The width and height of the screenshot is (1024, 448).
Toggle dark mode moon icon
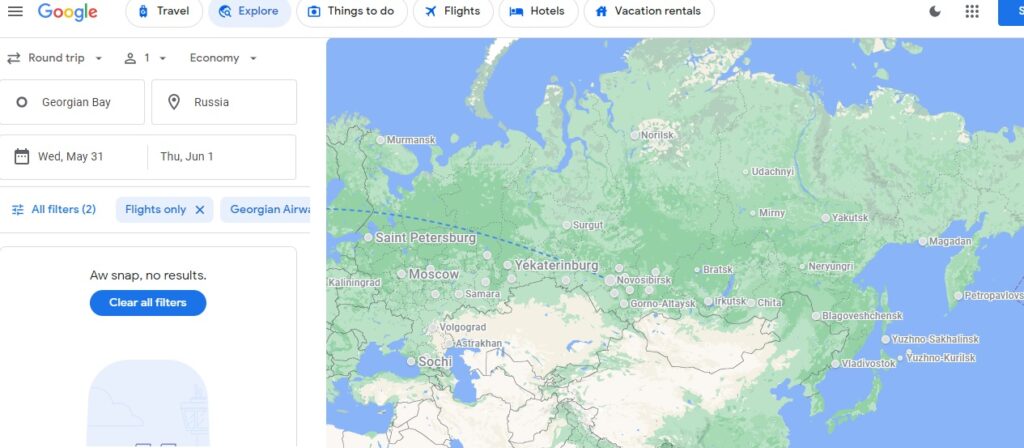tap(935, 11)
